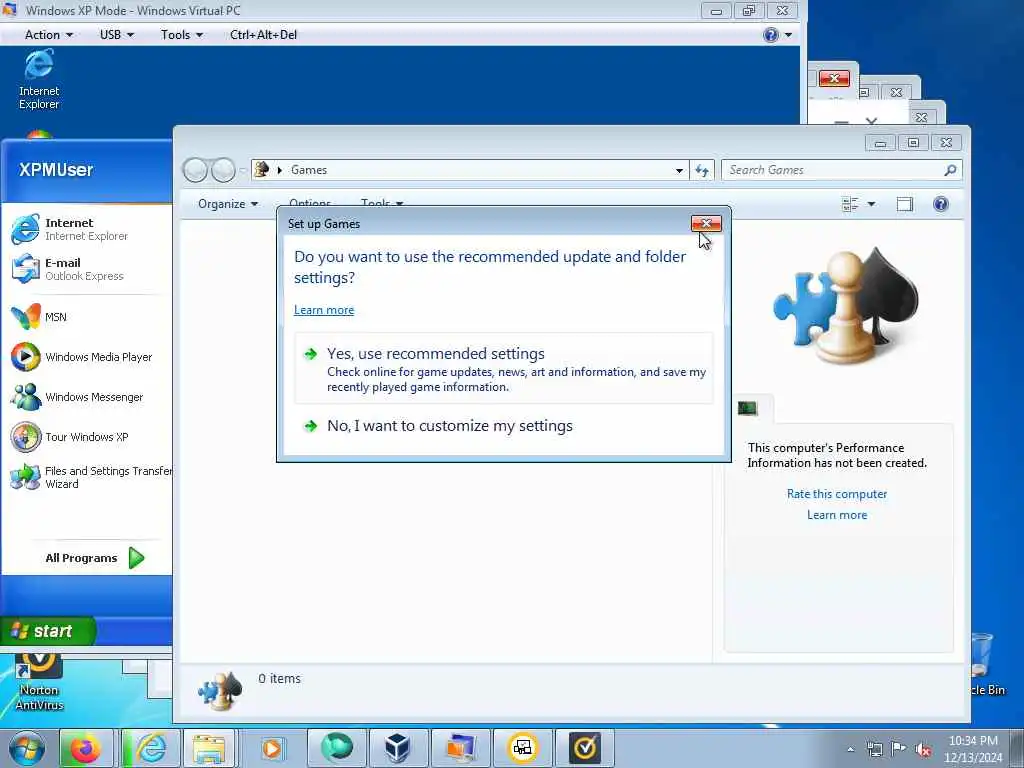Viewport: 1024px width, 768px height.
Task: Open the Learn more link in Set up Games
Action: tap(324, 310)
